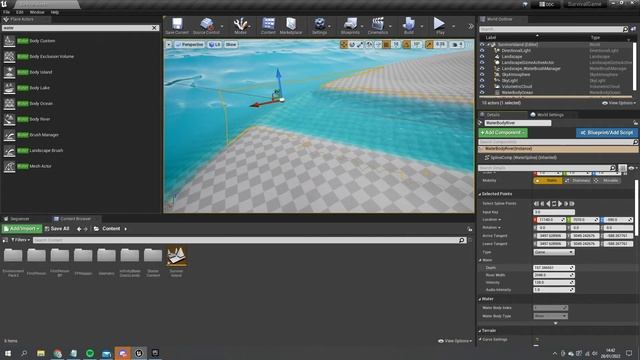Click the Modes toolbar icon
This screenshot has width=640, height=360.
(240, 26)
